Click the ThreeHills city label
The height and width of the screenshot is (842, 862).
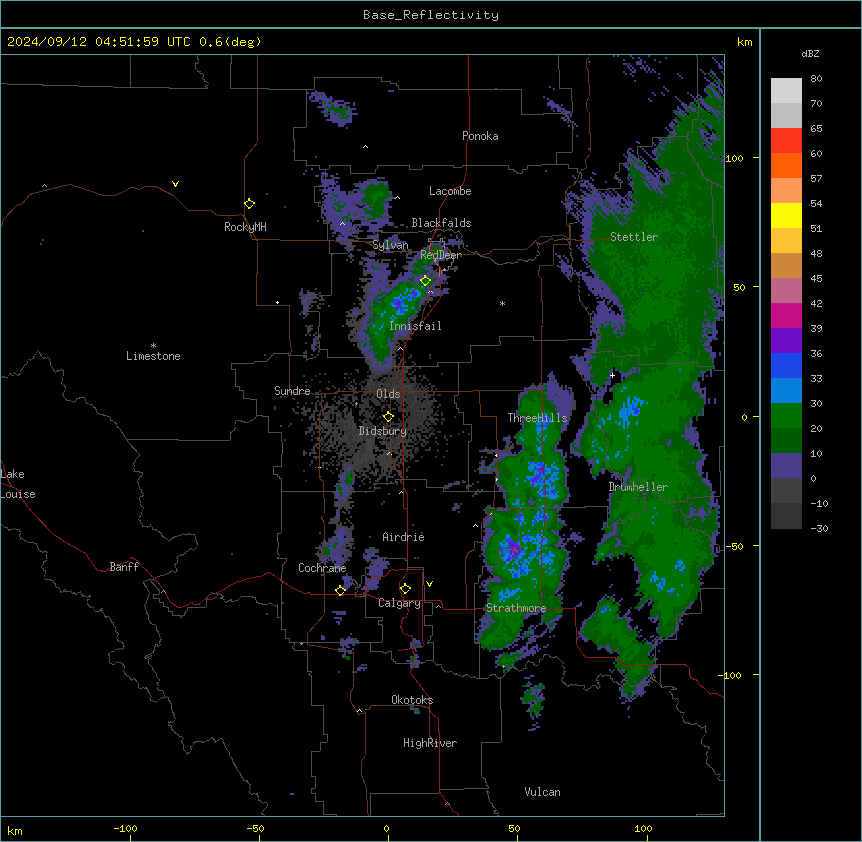pyautogui.click(x=537, y=418)
